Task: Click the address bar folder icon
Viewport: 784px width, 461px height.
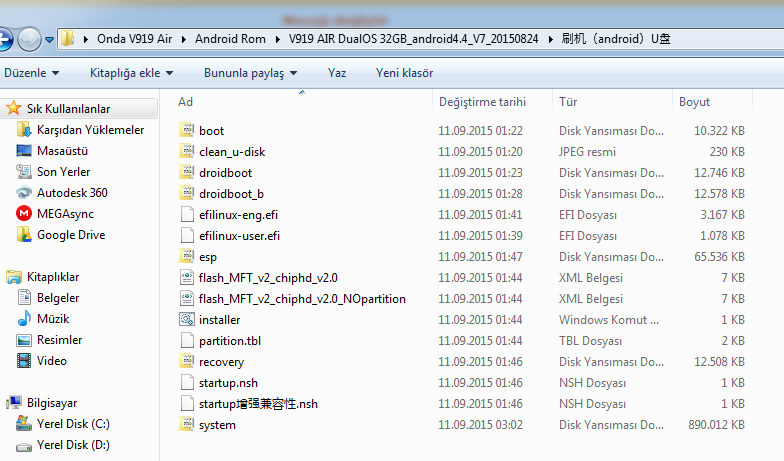Action: pyautogui.click(x=68, y=39)
